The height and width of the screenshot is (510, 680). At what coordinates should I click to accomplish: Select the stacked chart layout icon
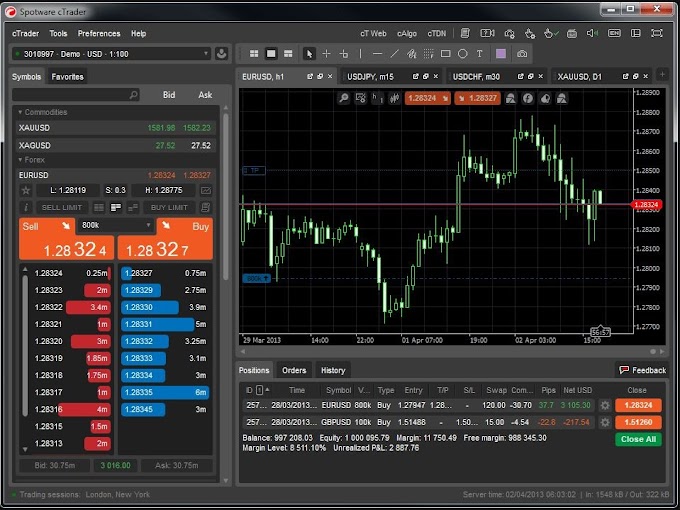288,54
